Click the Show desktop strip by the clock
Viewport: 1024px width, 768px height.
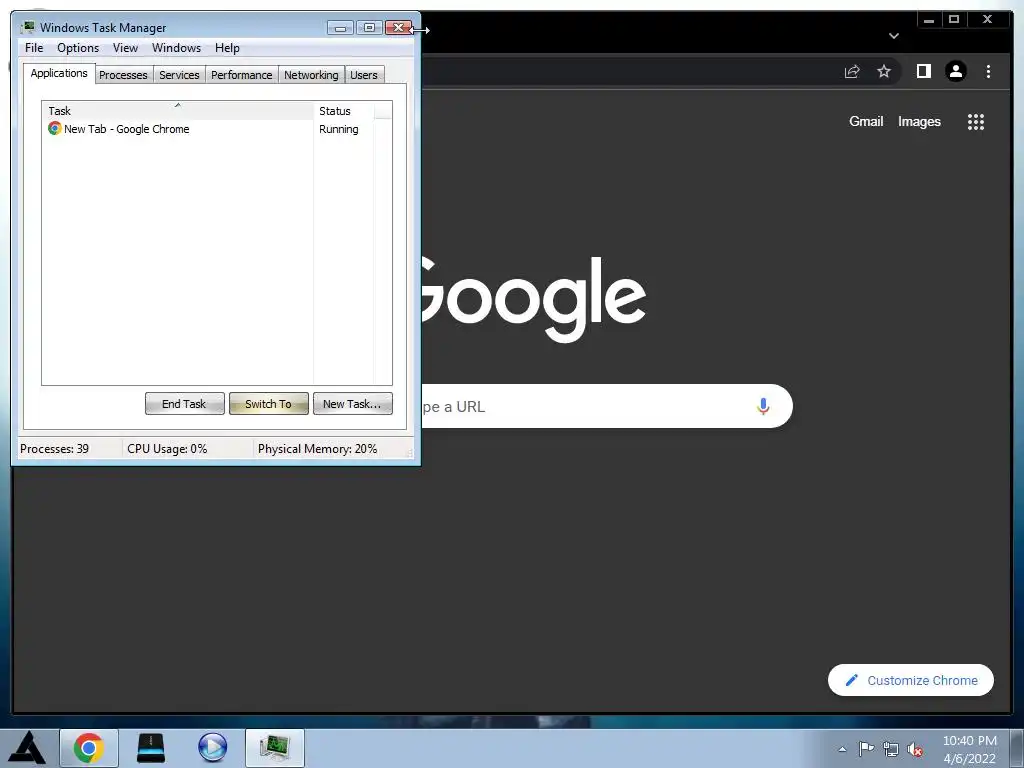(1017, 748)
